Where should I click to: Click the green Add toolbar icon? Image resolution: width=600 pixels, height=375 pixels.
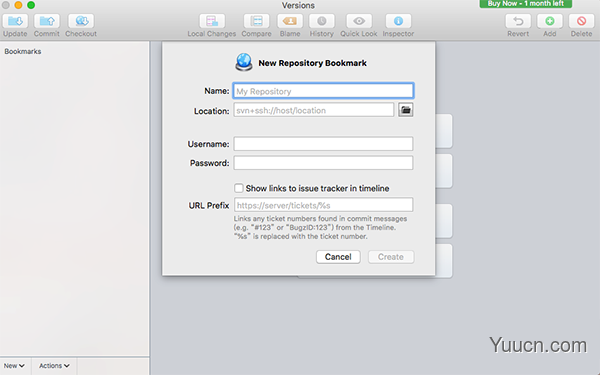point(550,21)
